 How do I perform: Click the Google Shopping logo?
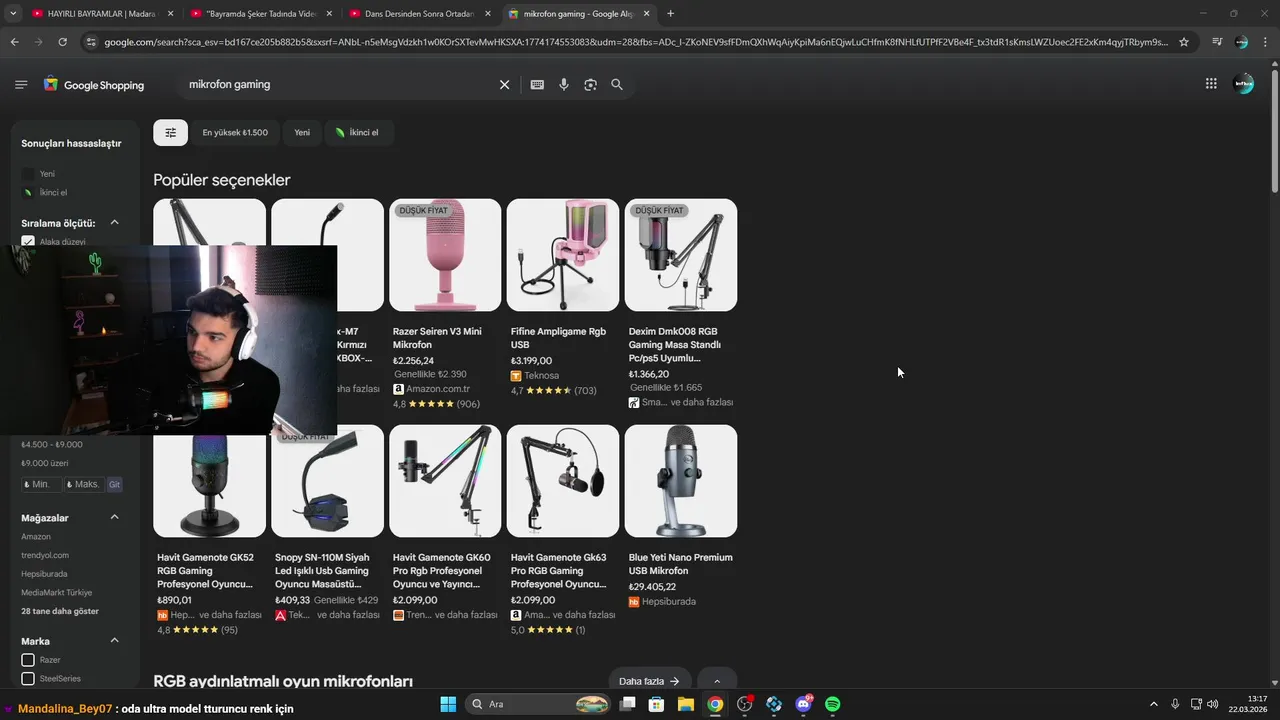94,85
